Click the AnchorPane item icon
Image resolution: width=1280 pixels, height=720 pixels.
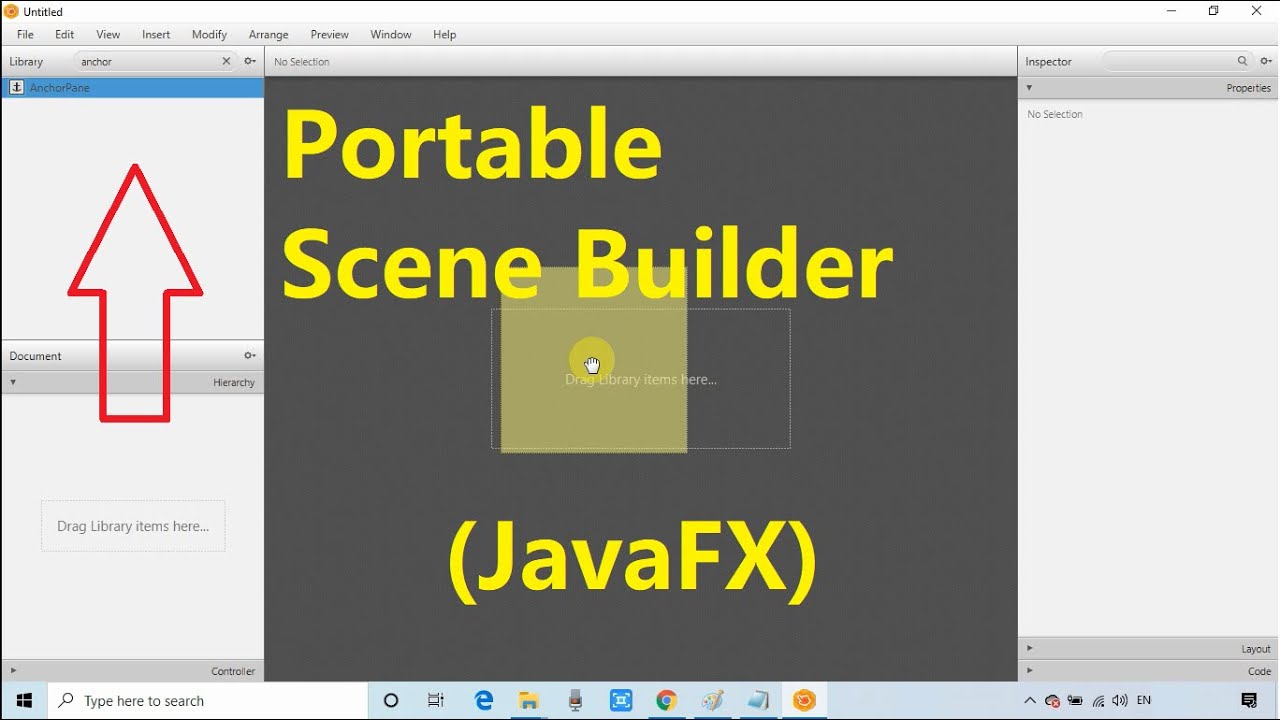coord(16,88)
